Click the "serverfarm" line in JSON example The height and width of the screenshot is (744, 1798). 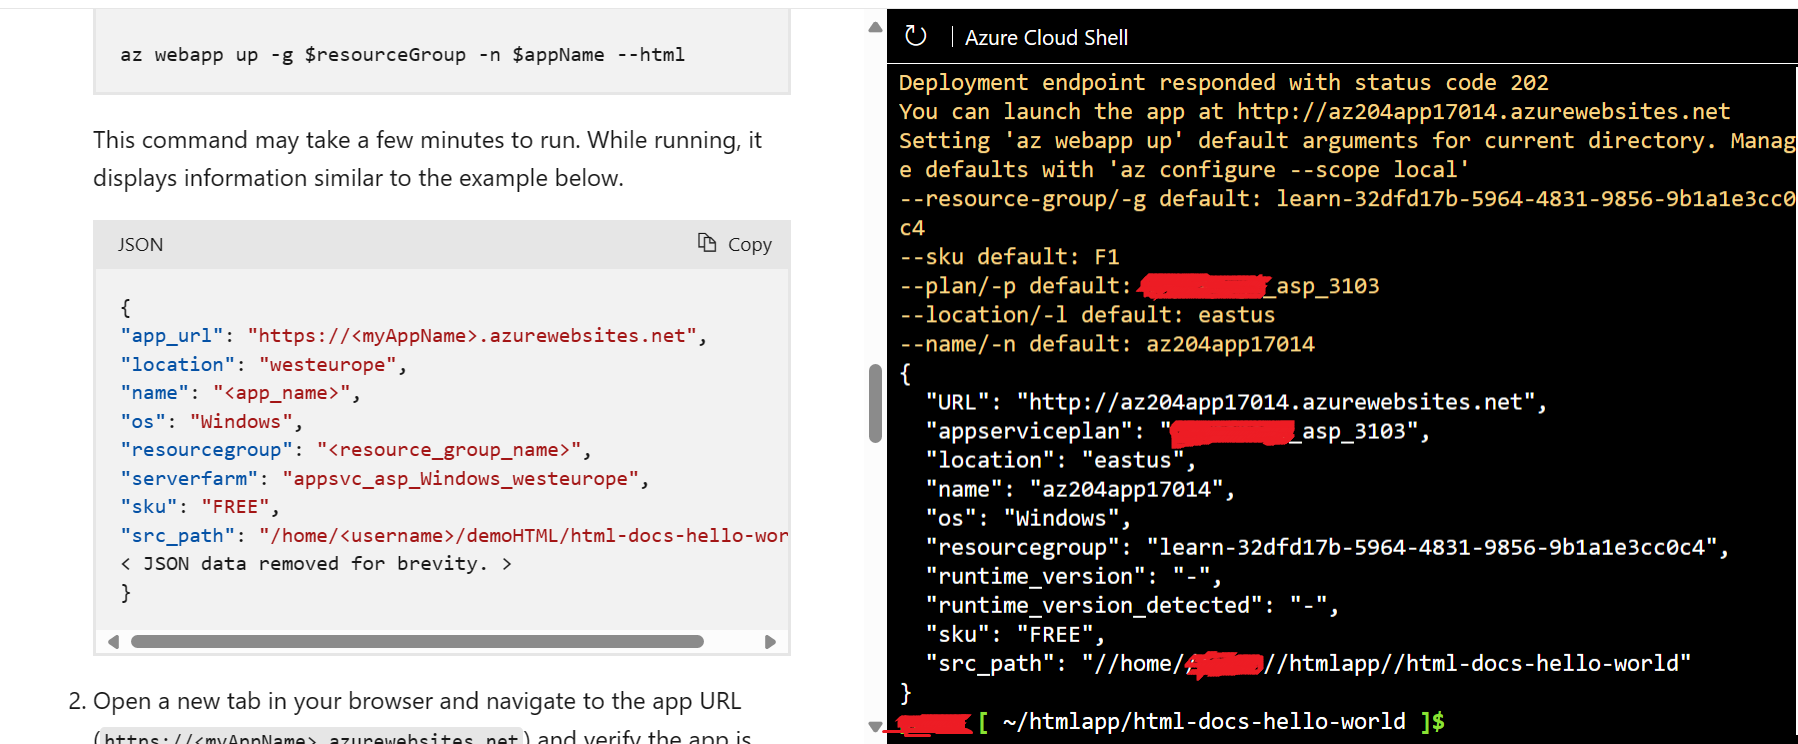click(385, 479)
